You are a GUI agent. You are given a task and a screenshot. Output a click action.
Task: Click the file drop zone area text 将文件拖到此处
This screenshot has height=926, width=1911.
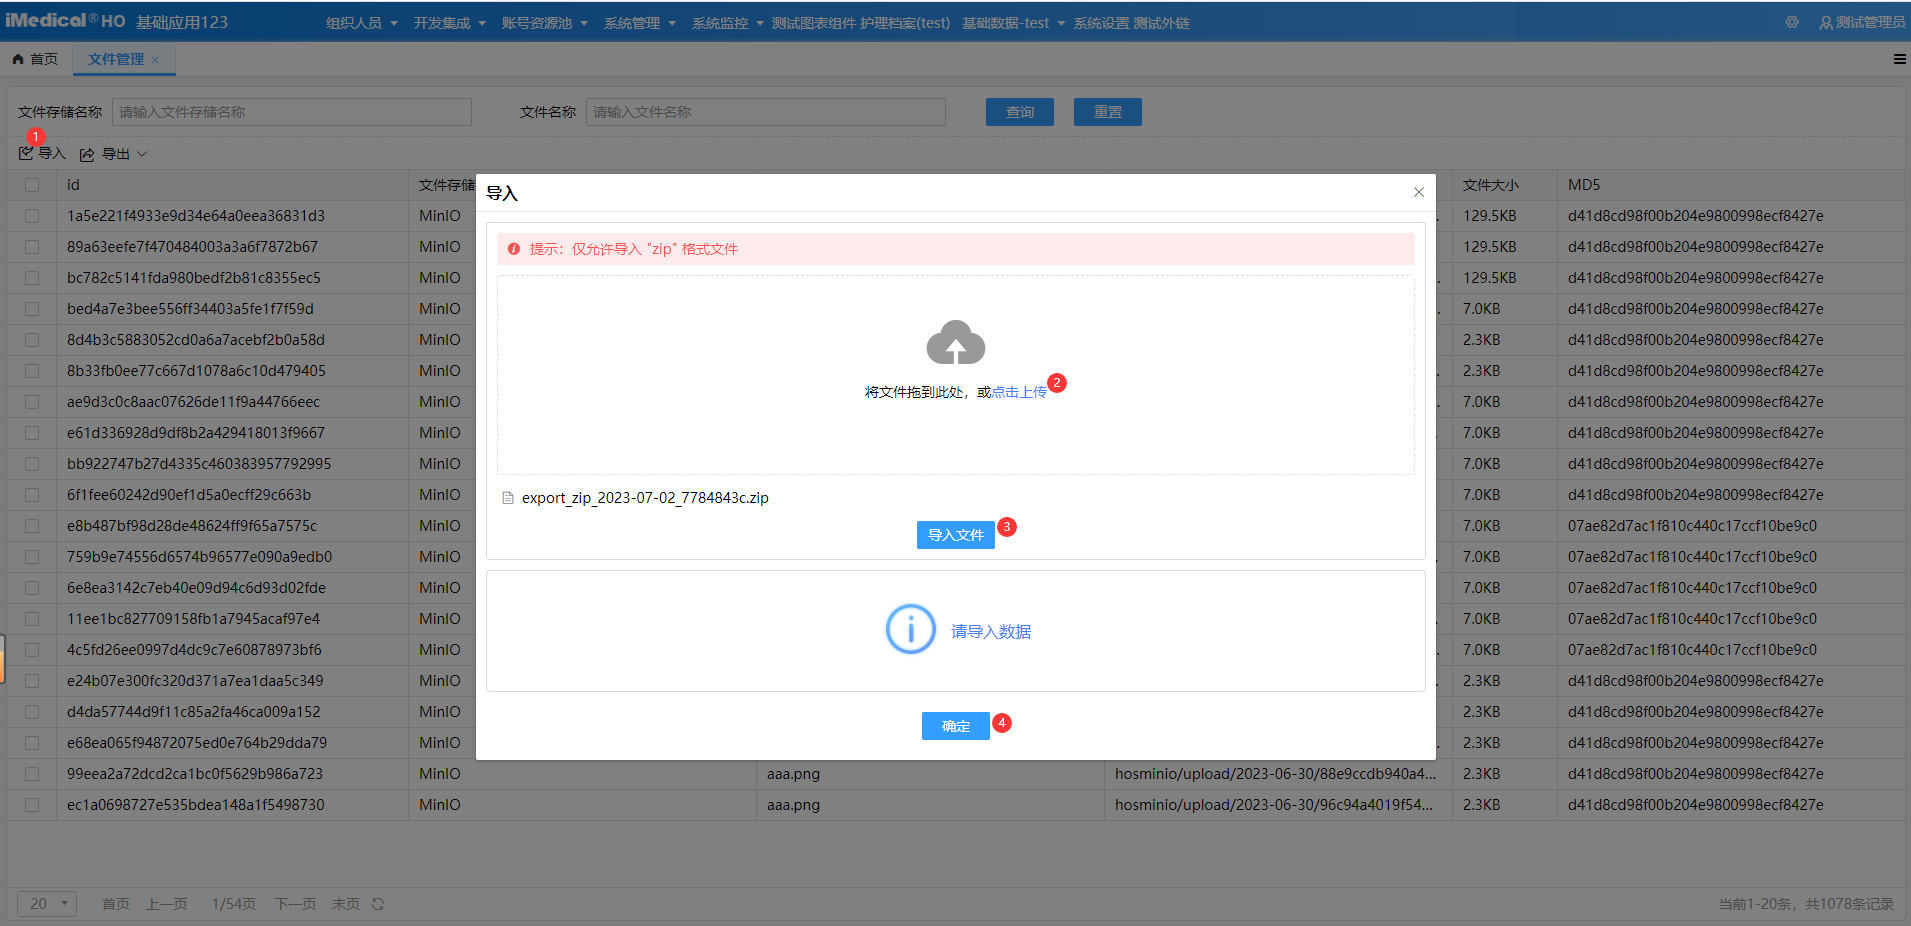point(914,392)
